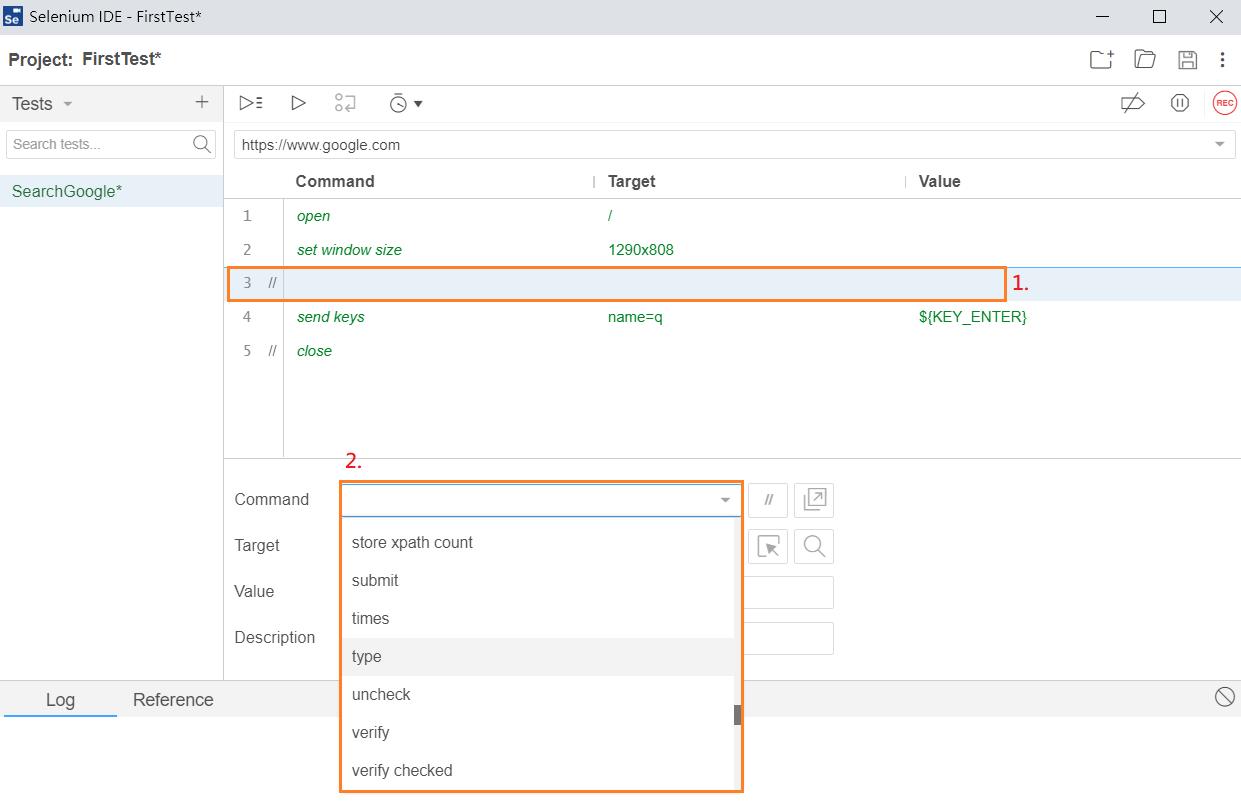Image resolution: width=1241 pixels, height=803 pixels.
Task: Choose 'verify' from command list
Action: point(538,733)
